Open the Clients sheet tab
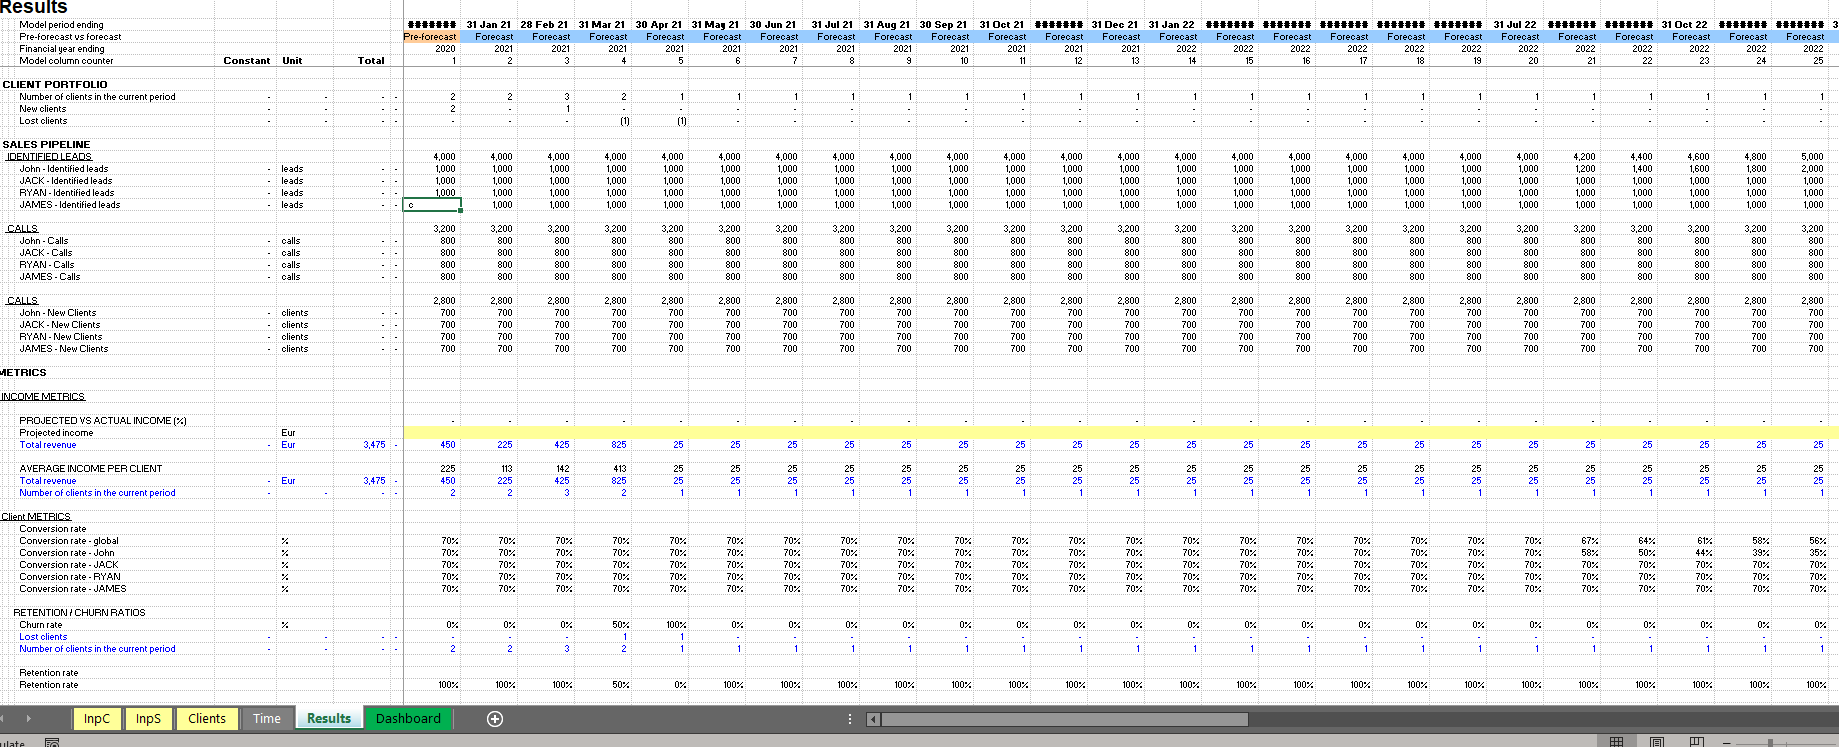 pyautogui.click(x=207, y=718)
